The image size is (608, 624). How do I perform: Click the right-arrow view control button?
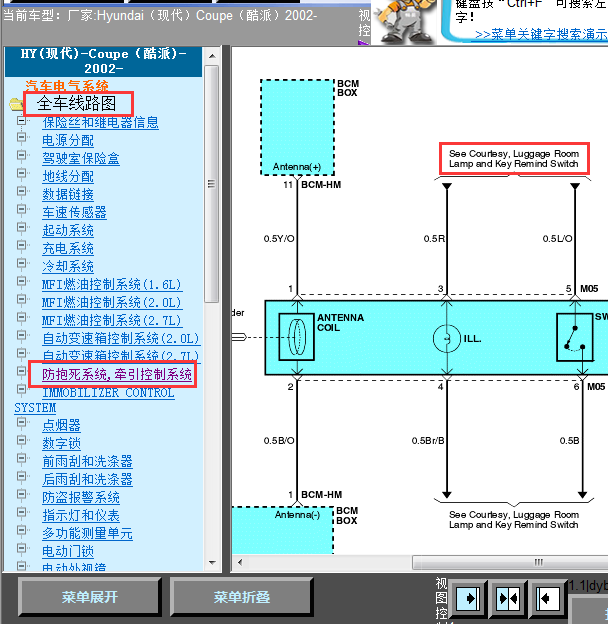click(470, 598)
